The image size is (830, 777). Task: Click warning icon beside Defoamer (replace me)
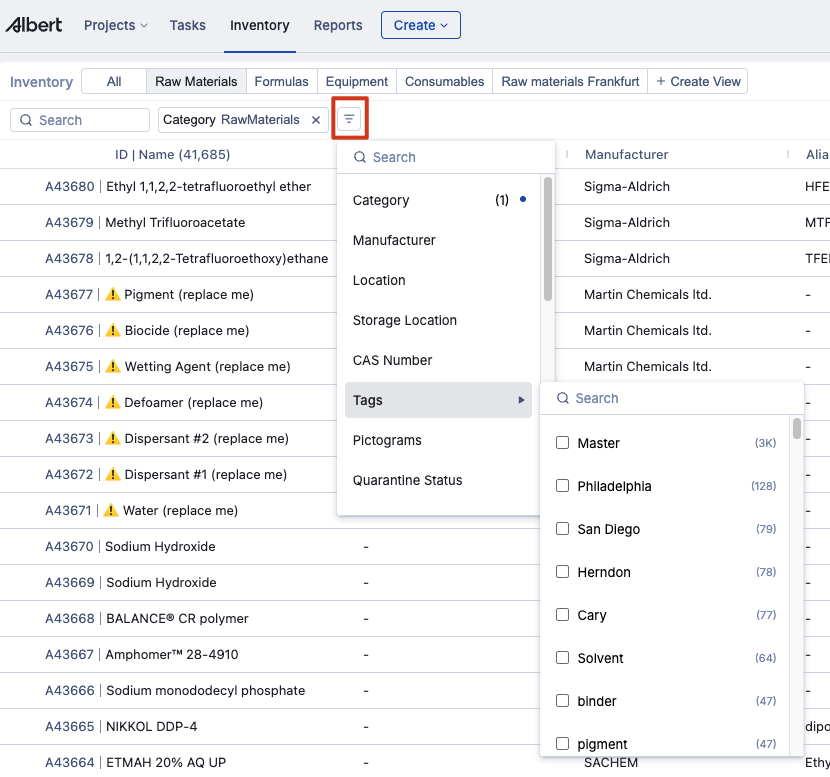pyautogui.click(x=113, y=403)
